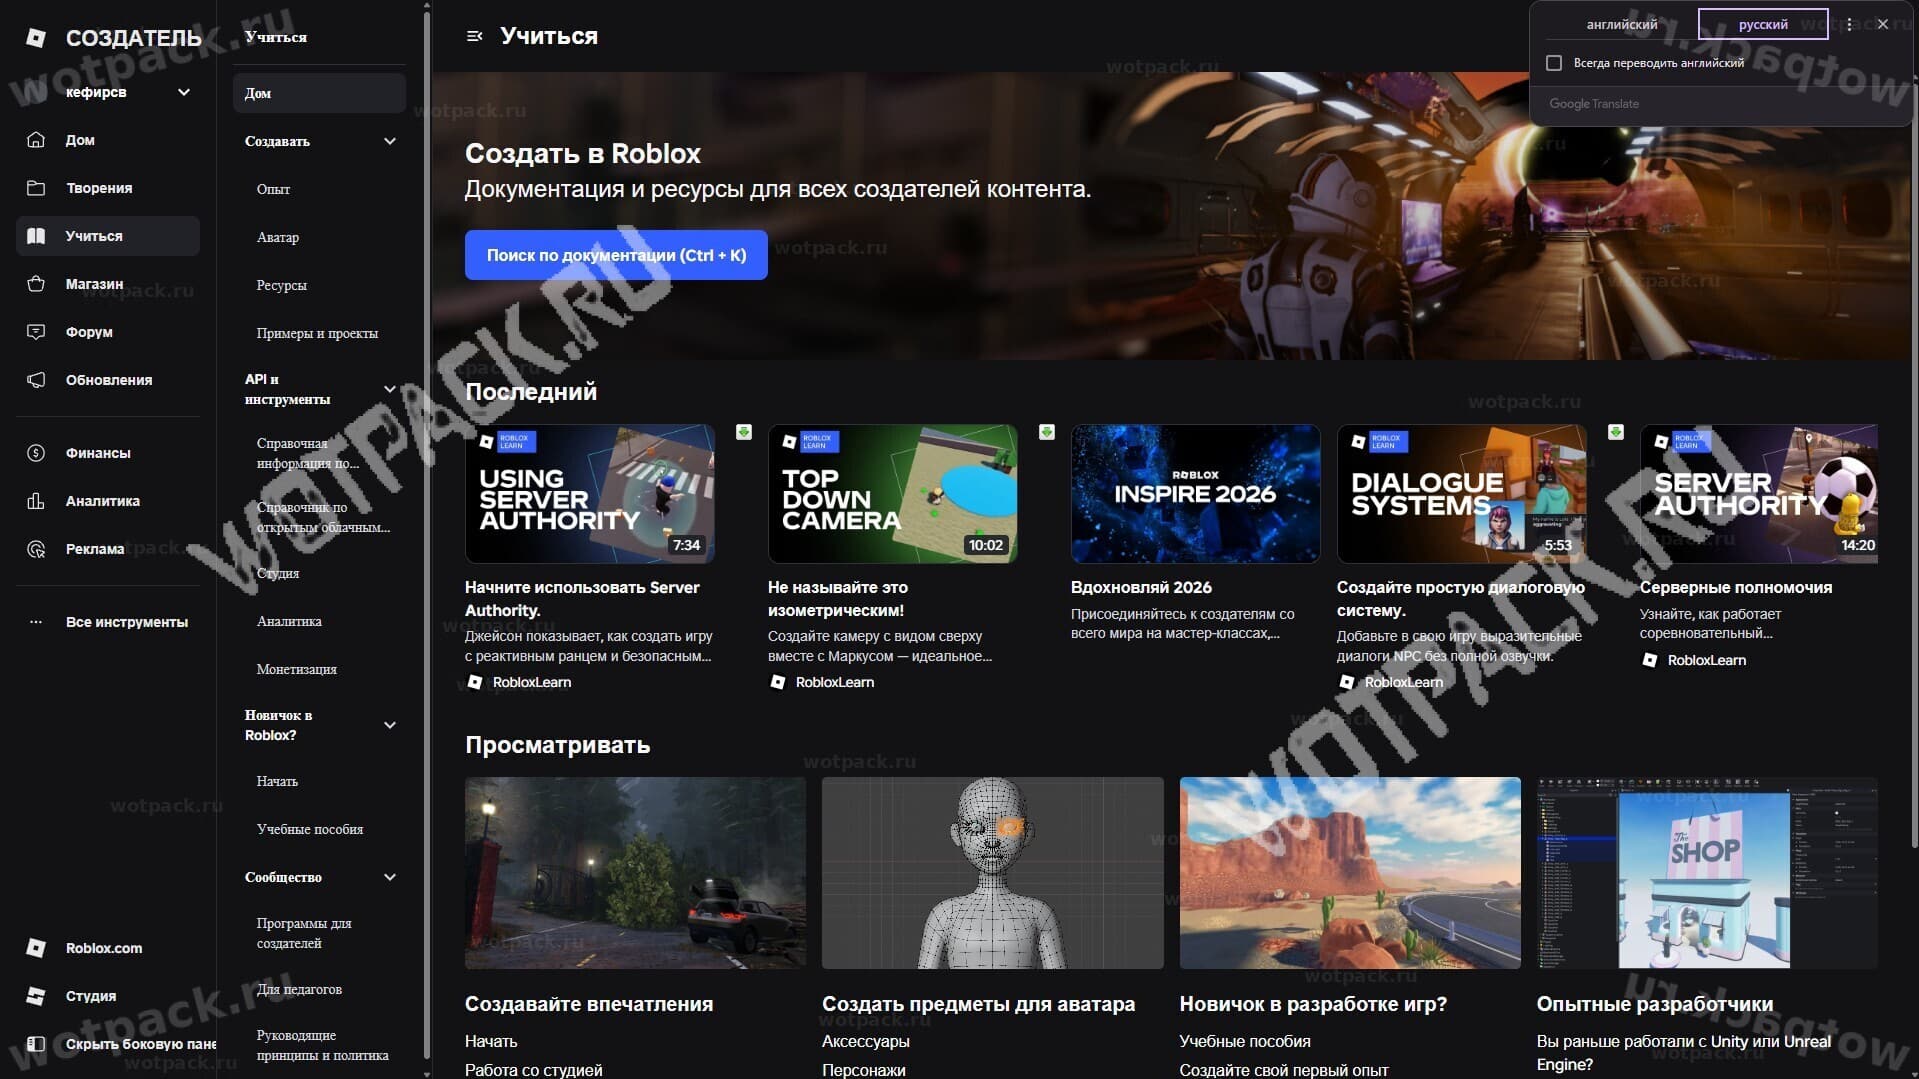Launch the Студия icon
This screenshot has height=1079, width=1919.
(x=36, y=996)
